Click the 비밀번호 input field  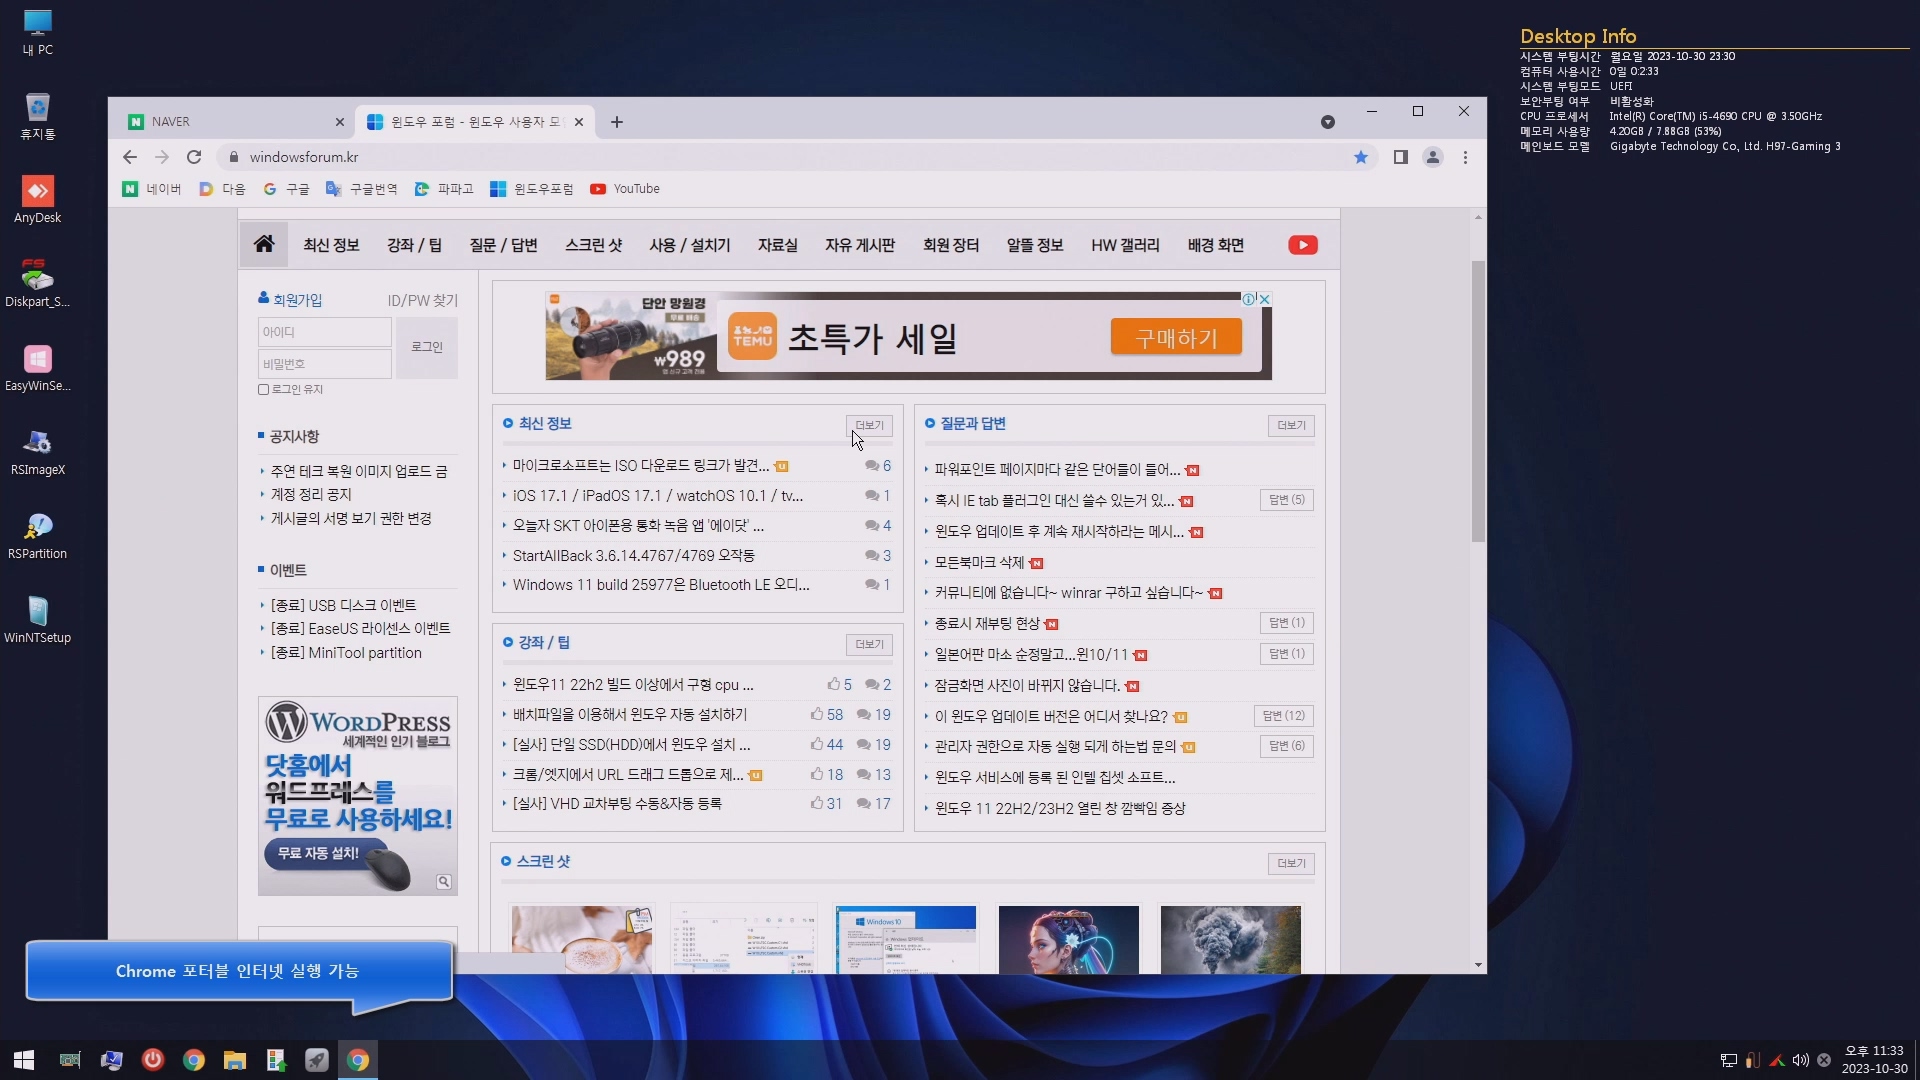(x=324, y=364)
